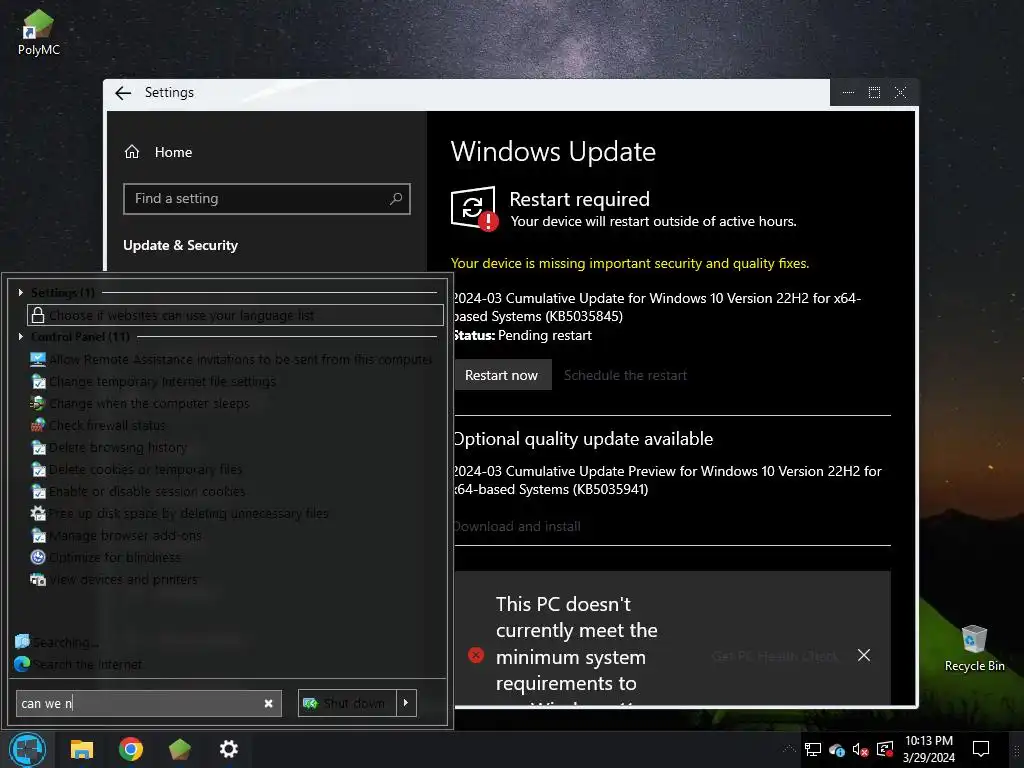Collapse the Control Panel (11) results group
The height and width of the screenshot is (768, 1024).
tap(21, 336)
